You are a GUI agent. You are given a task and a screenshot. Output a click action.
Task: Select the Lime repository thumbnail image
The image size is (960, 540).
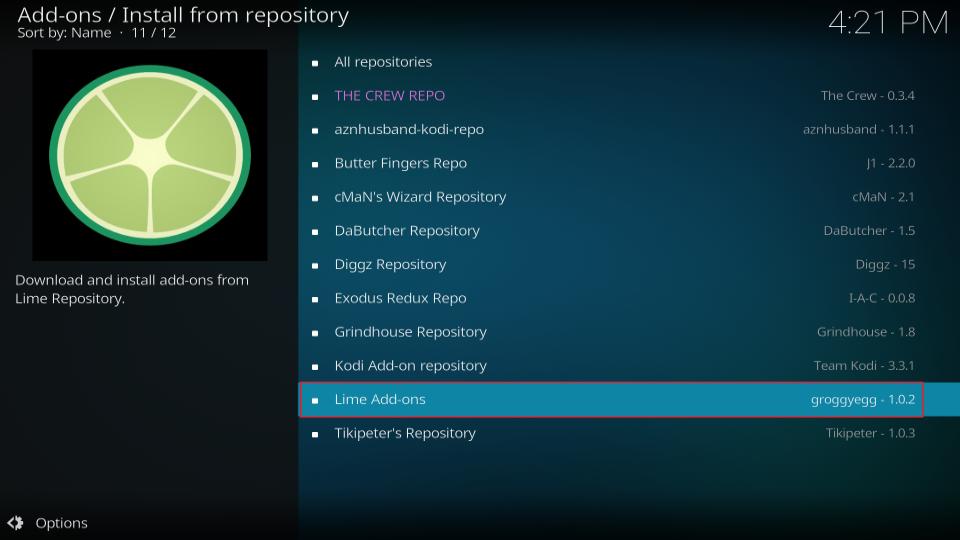pos(149,155)
